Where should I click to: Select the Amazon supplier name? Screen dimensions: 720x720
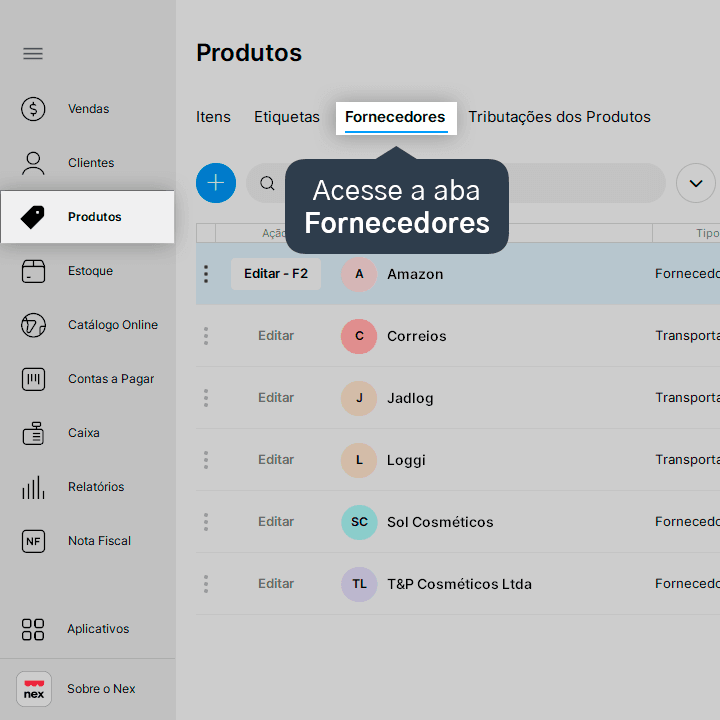415,275
